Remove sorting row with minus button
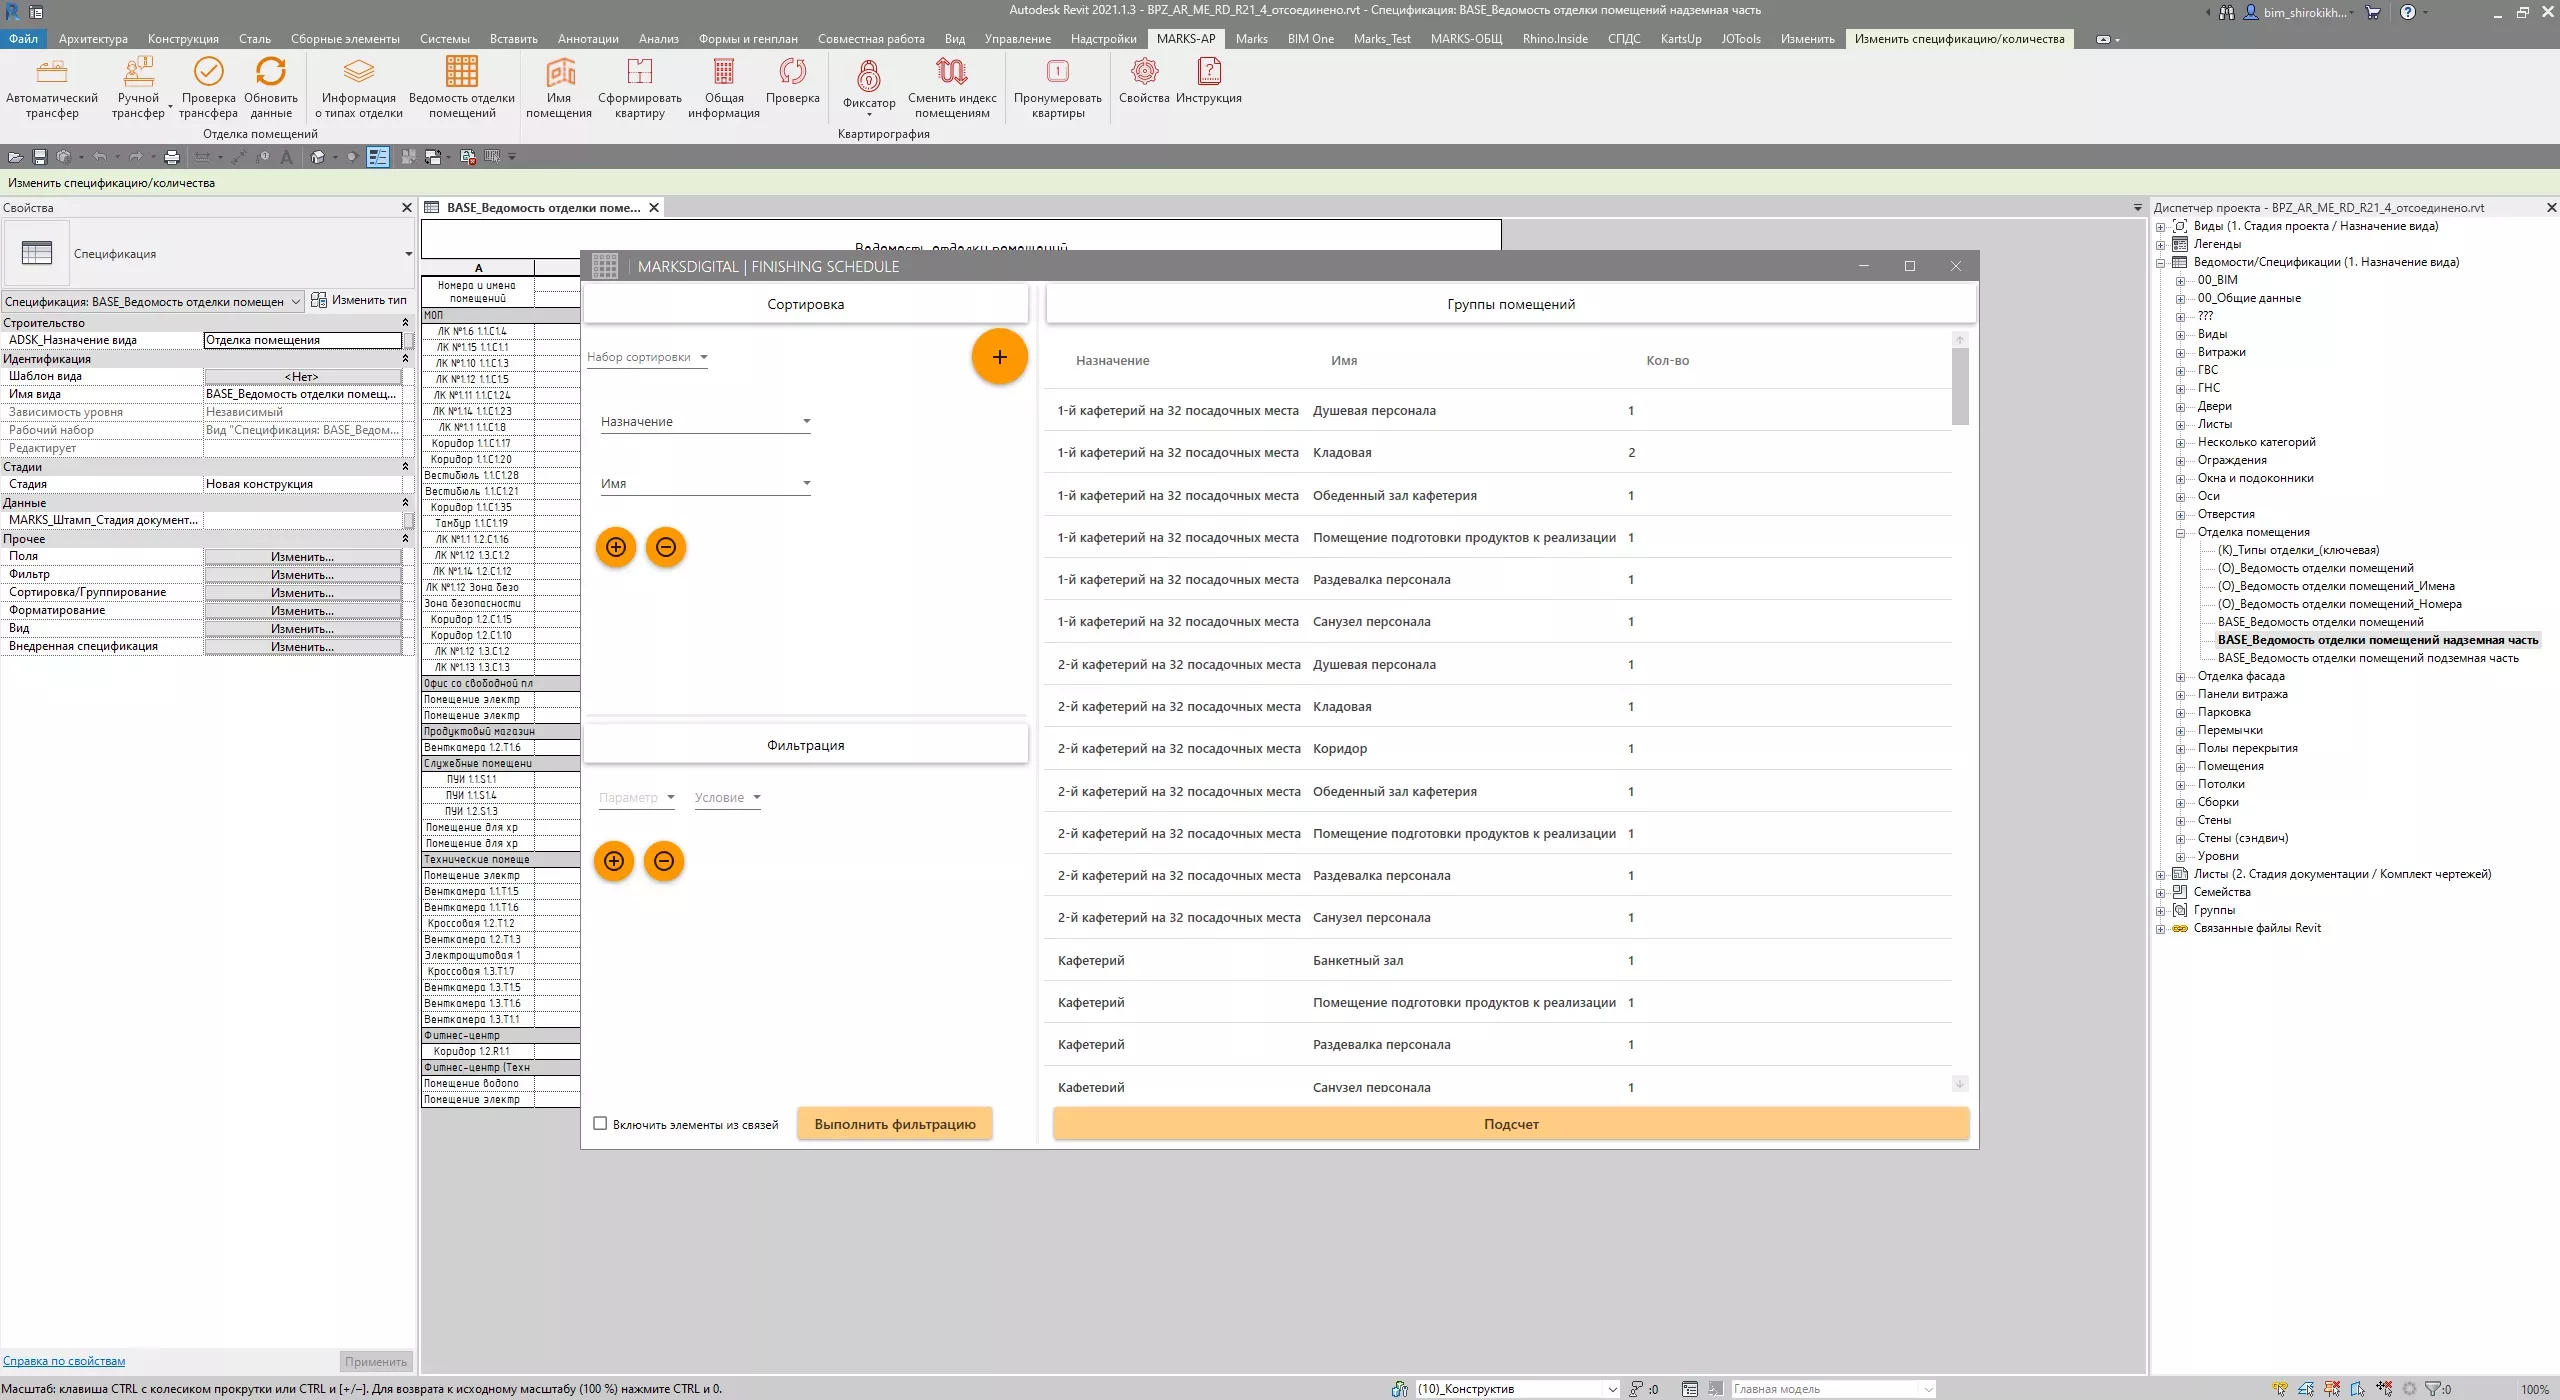The height and width of the screenshot is (1400, 2560). pyautogui.click(x=666, y=547)
